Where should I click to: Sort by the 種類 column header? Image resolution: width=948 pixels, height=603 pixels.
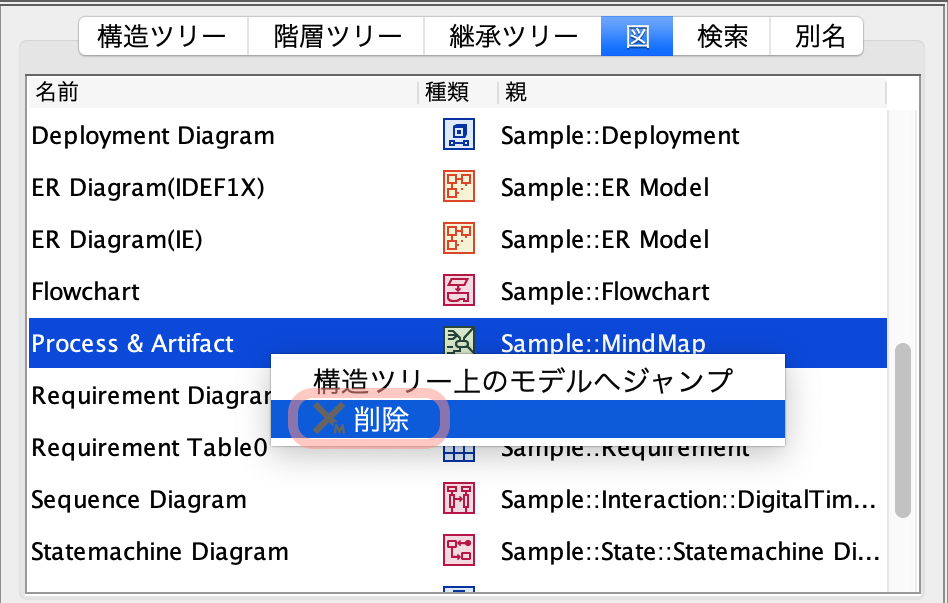458,93
